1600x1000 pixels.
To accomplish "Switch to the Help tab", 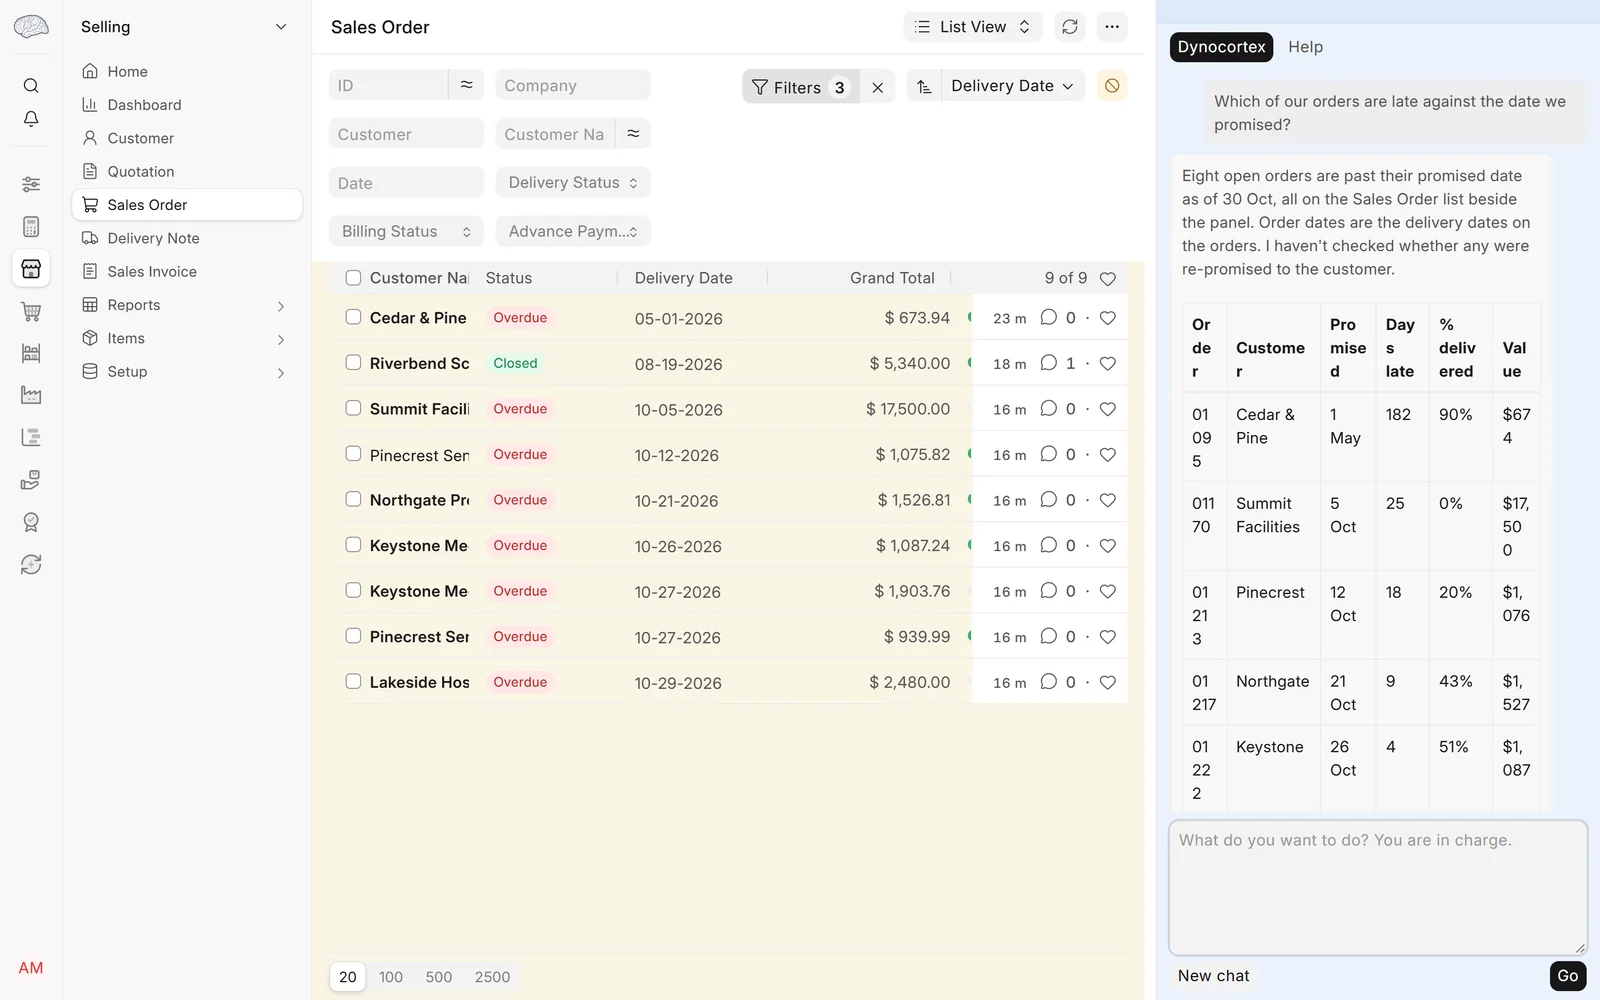I will coord(1305,47).
